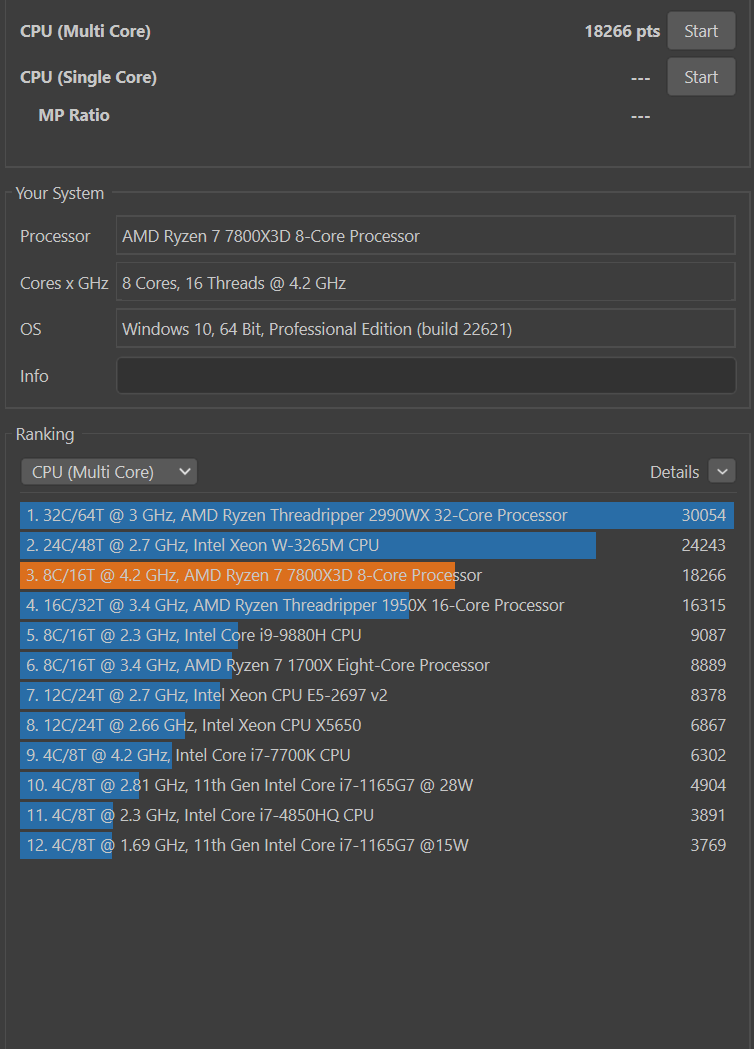This screenshot has height=1049, width=754.
Task: Select the Threadripper 2990WX ranking row
Action: (x=377, y=515)
